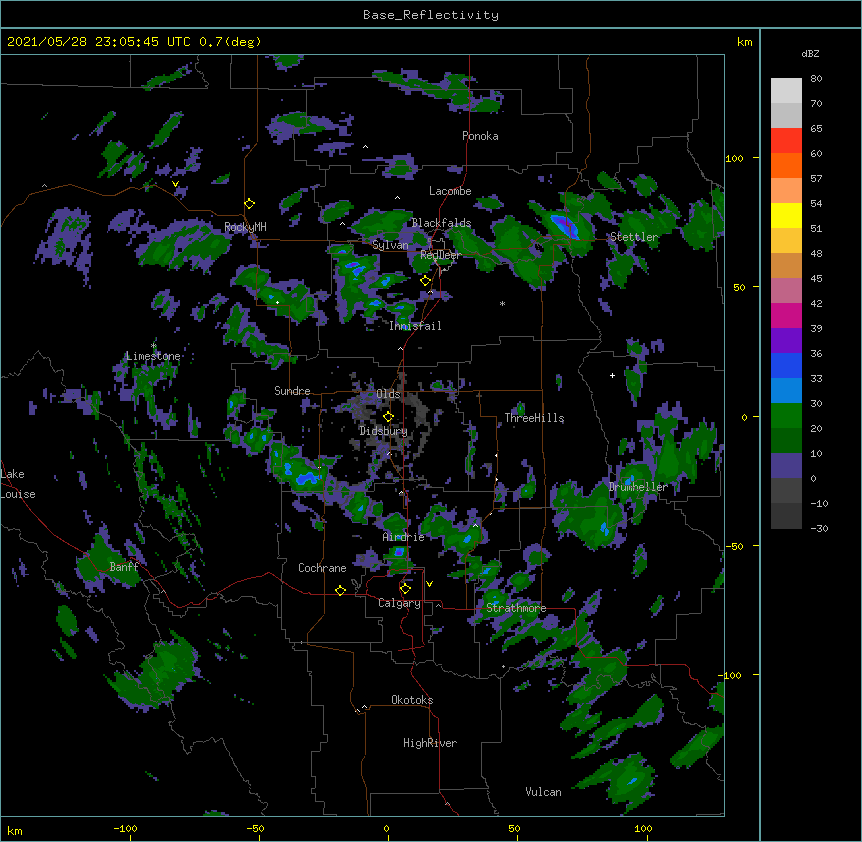This screenshot has width=862, height=842.
Task: Select the bright green 20-30 dBZ legend swatch
Action: point(786,416)
